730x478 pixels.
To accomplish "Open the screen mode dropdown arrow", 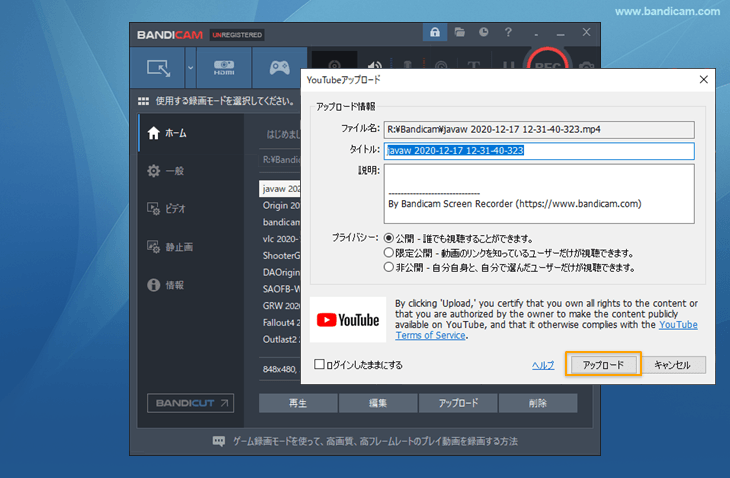I will (x=190, y=68).
